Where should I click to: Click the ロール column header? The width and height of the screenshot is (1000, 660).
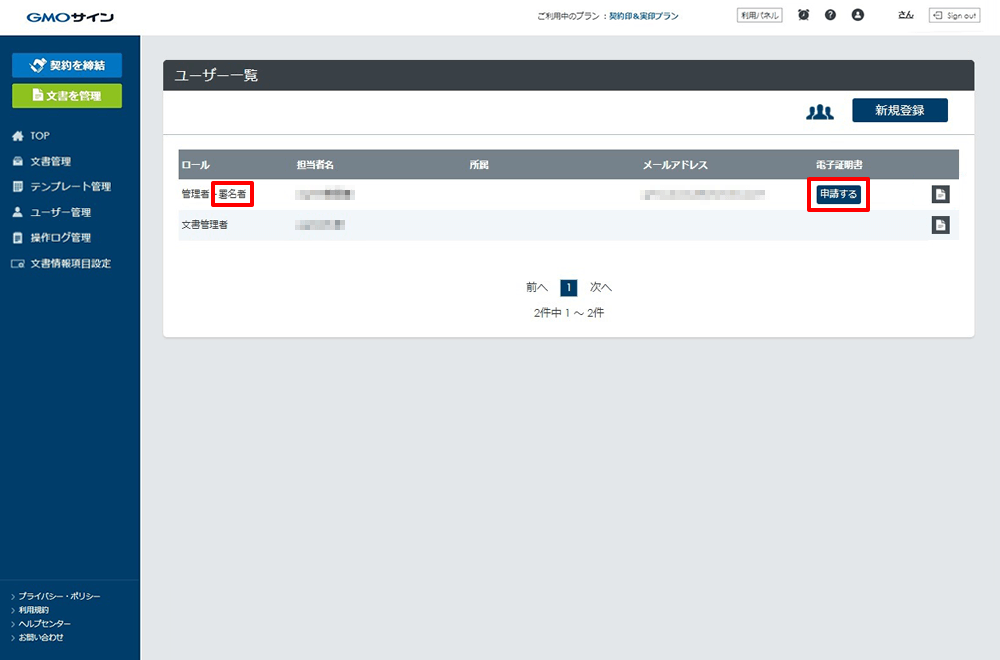tap(196, 165)
